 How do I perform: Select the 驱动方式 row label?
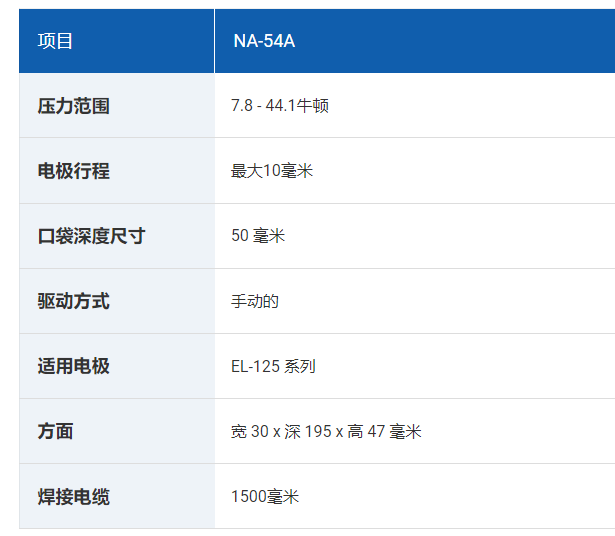click(73, 301)
